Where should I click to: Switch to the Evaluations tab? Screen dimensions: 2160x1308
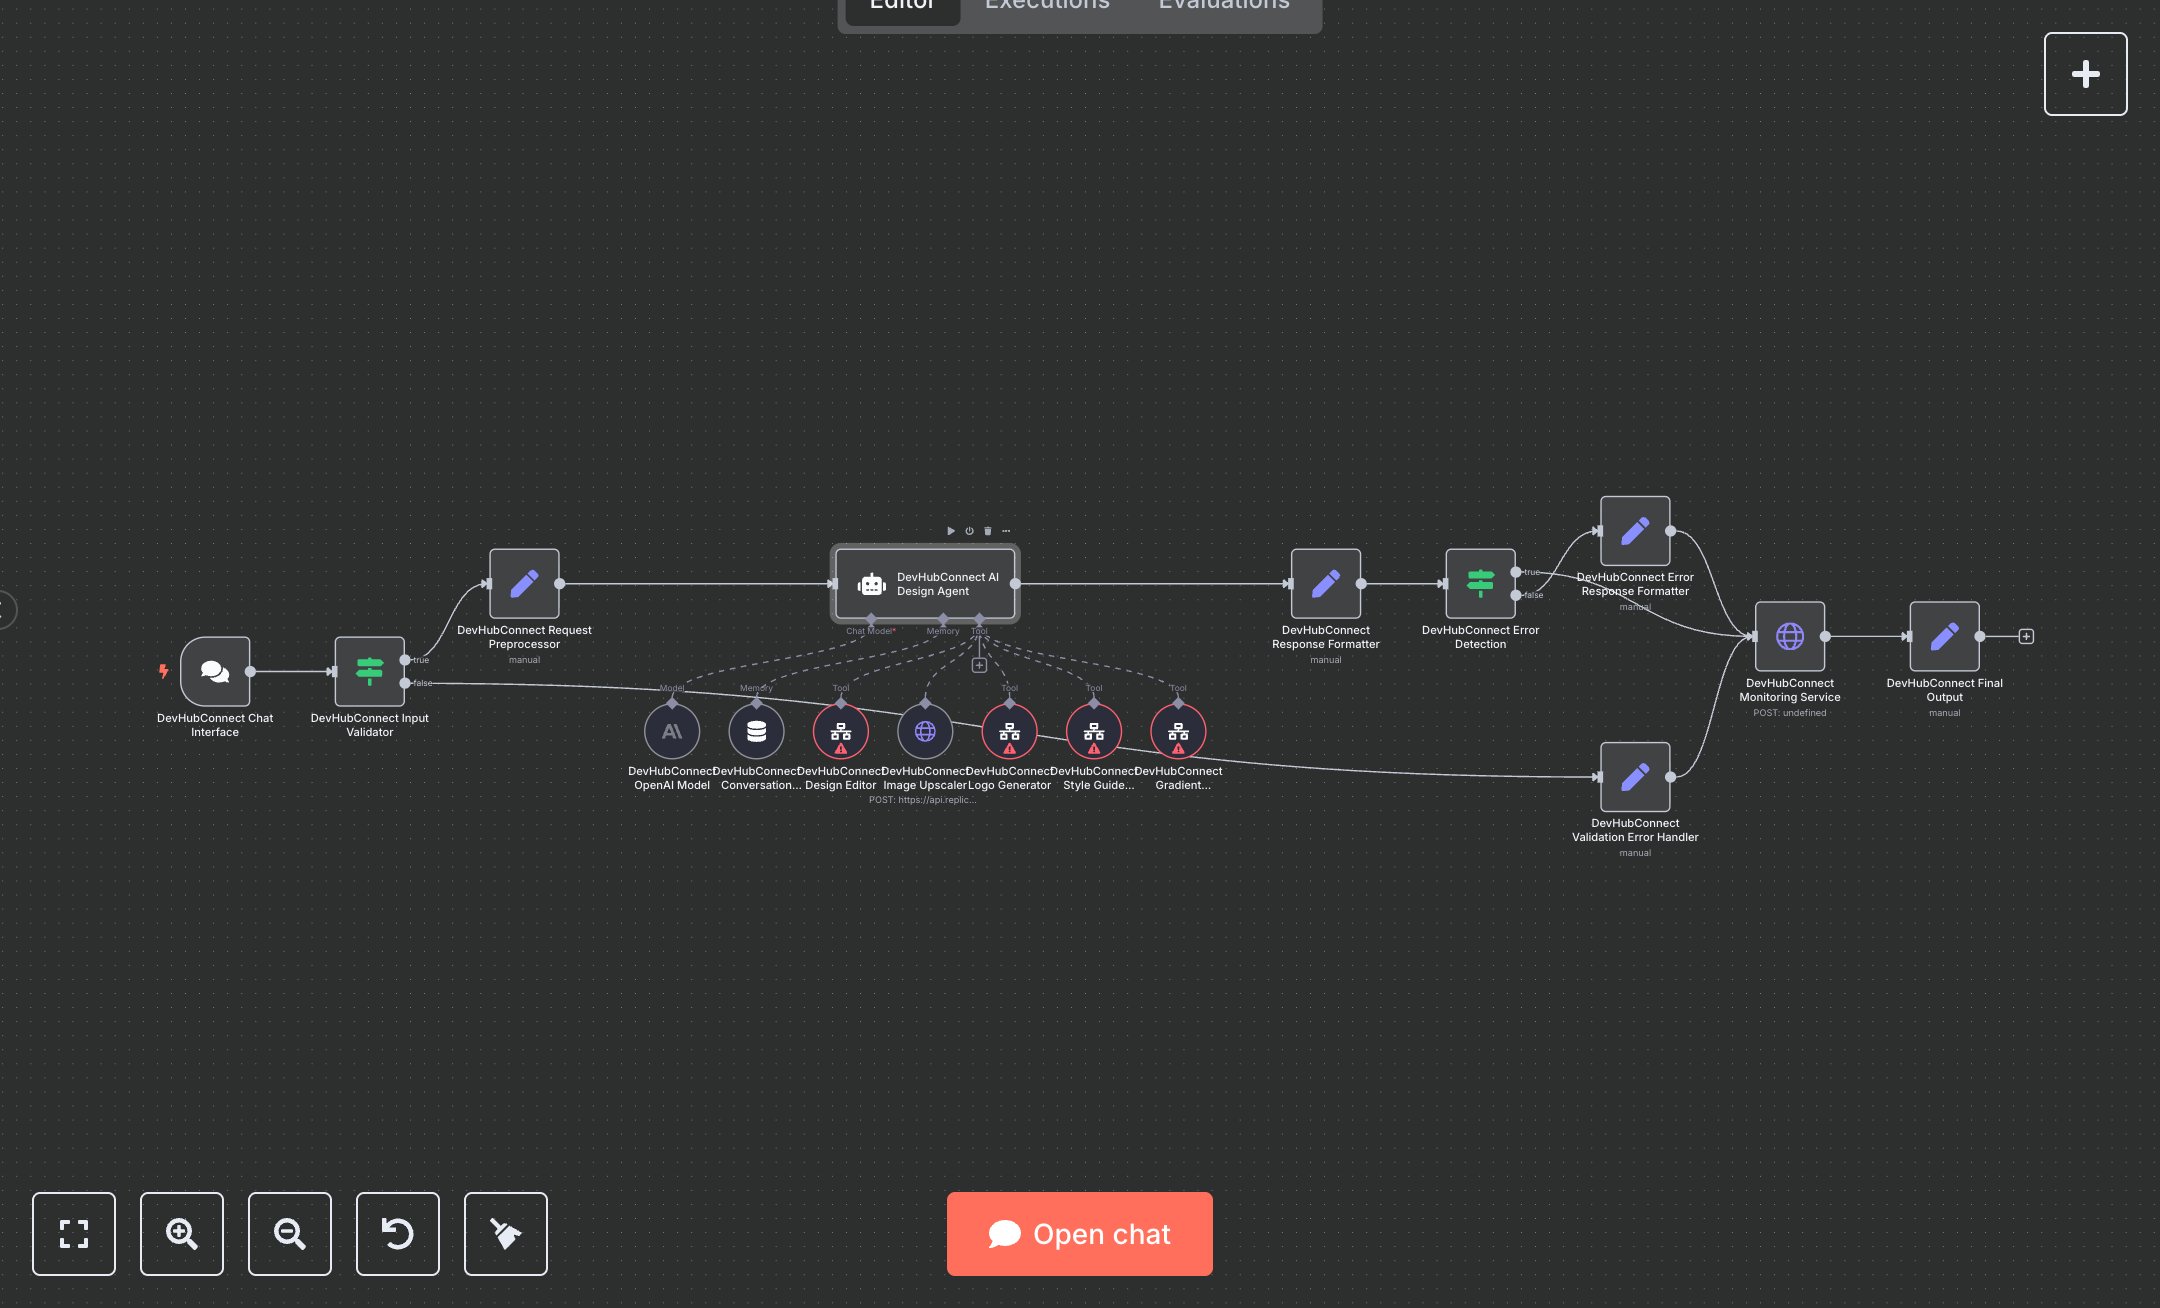pos(1224,6)
